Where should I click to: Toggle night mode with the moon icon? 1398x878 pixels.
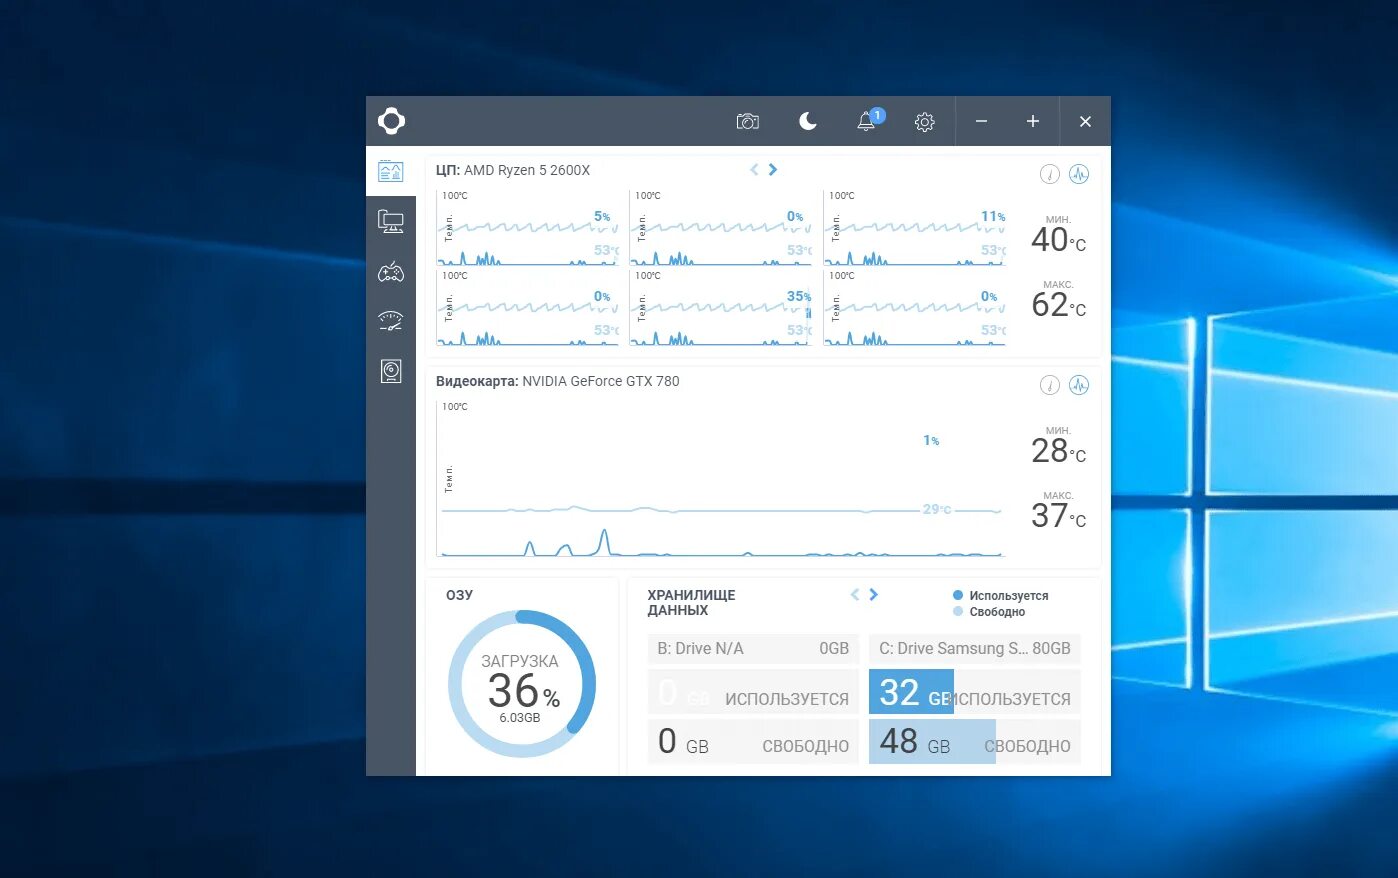[x=808, y=121]
